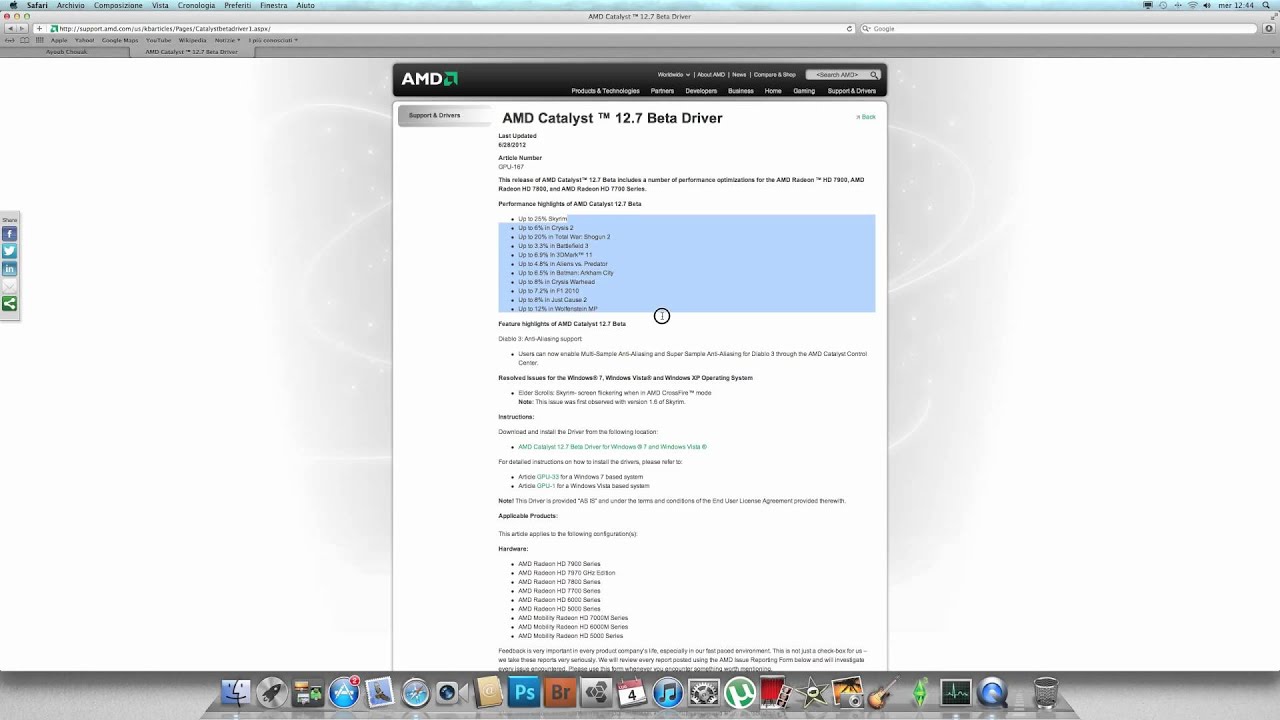1280x720 pixels.
Task: Open the Preferiti menu
Action: coord(238,5)
